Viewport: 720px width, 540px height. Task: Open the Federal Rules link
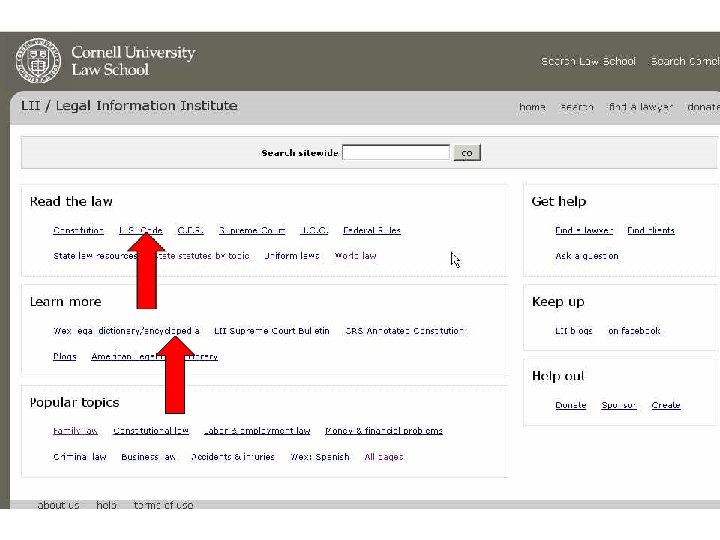372,230
